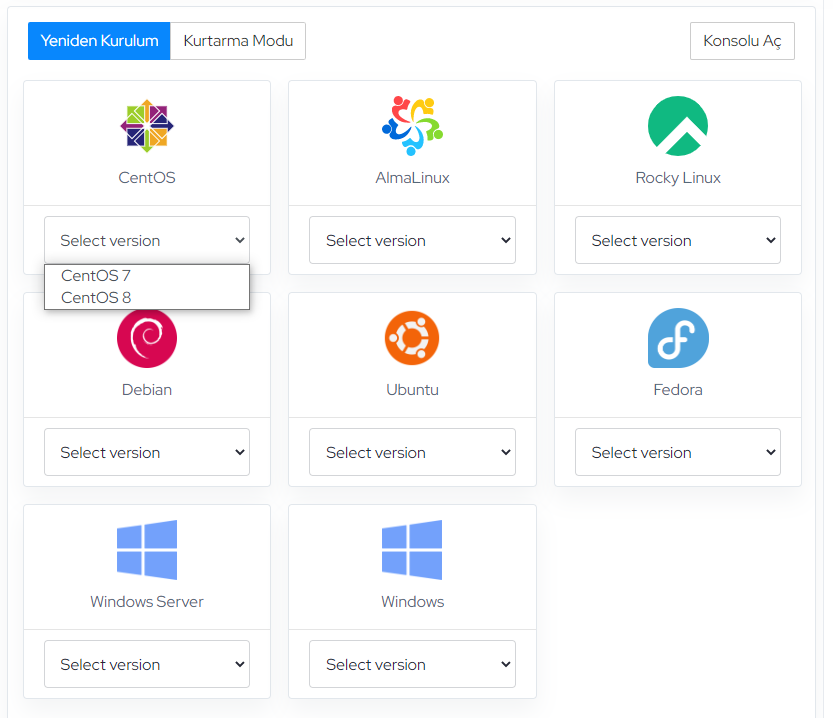Image resolution: width=833 pixels, height=718 pixels.
Task: Click the Debian swirl logo
Action: pos(147,339)
